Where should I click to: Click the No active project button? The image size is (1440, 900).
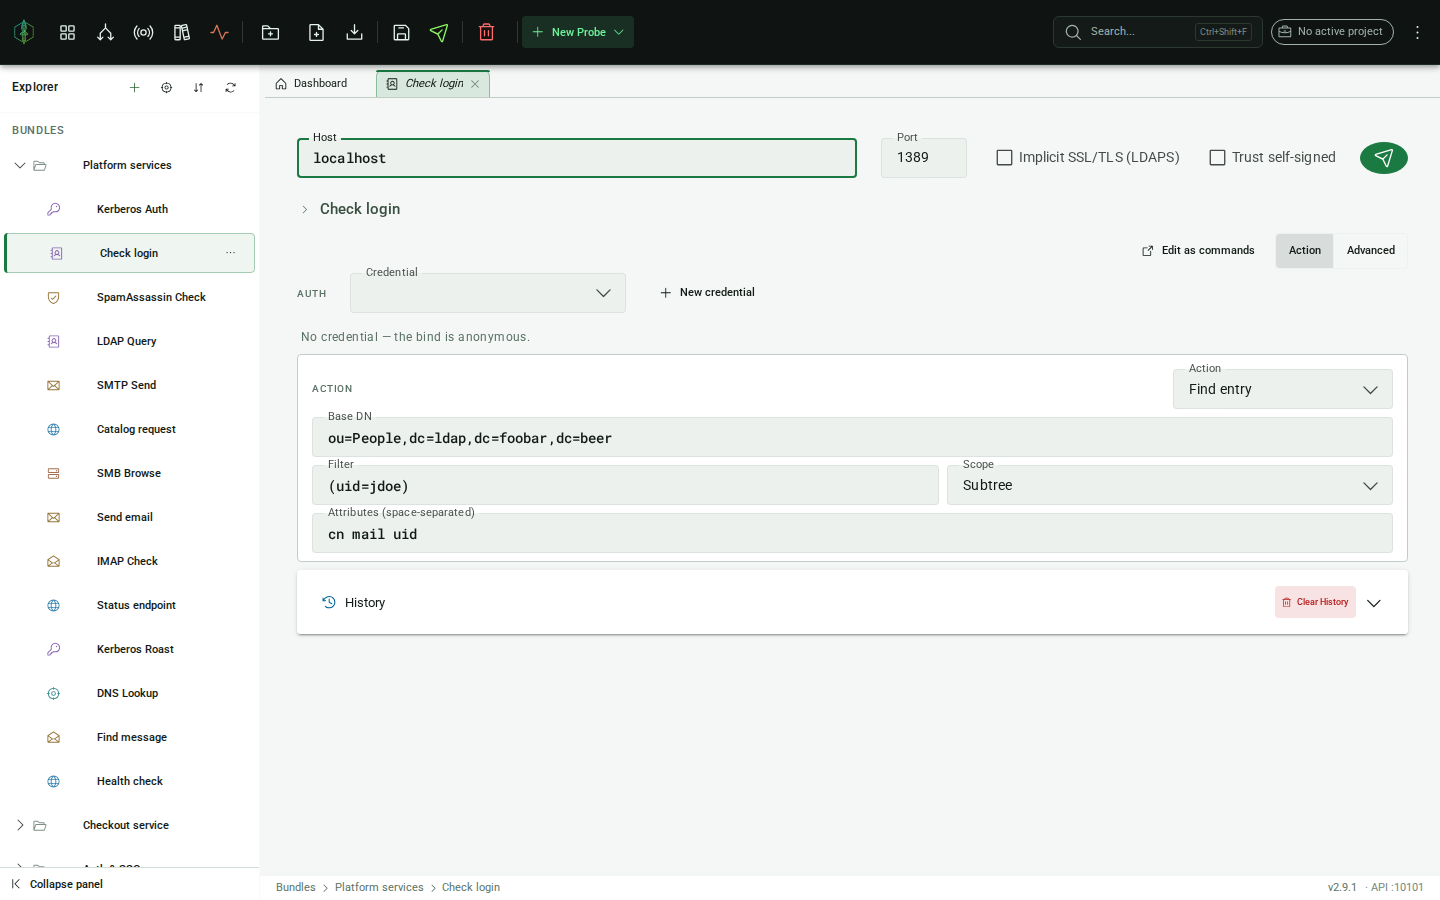point(1332,32)
